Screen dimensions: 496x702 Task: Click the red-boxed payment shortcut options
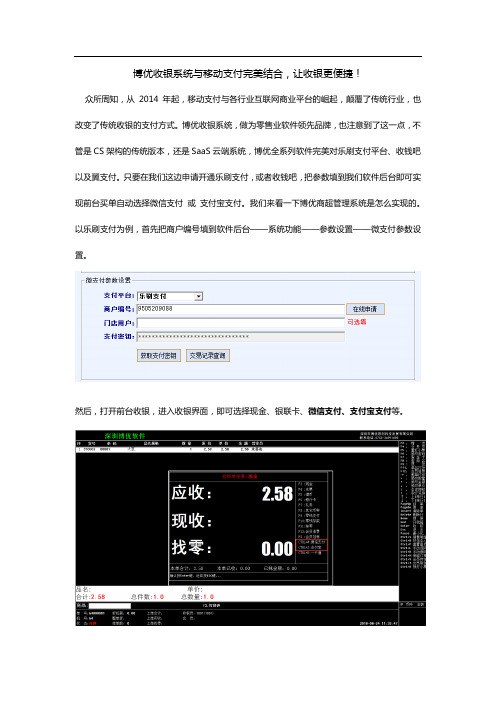coord(312,545)
